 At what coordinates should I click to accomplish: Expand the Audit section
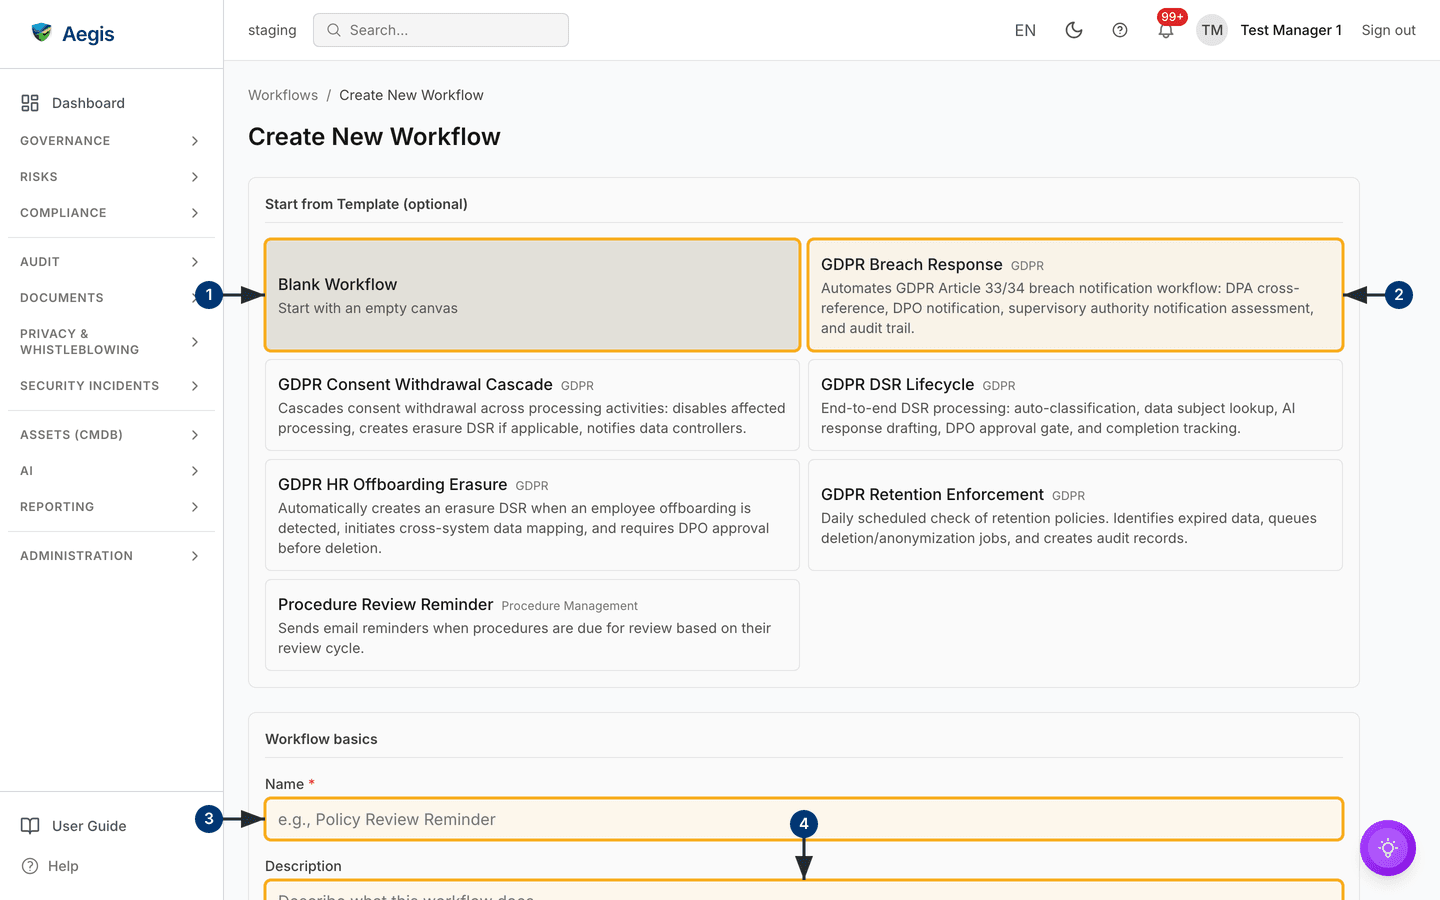coord(110,262)
